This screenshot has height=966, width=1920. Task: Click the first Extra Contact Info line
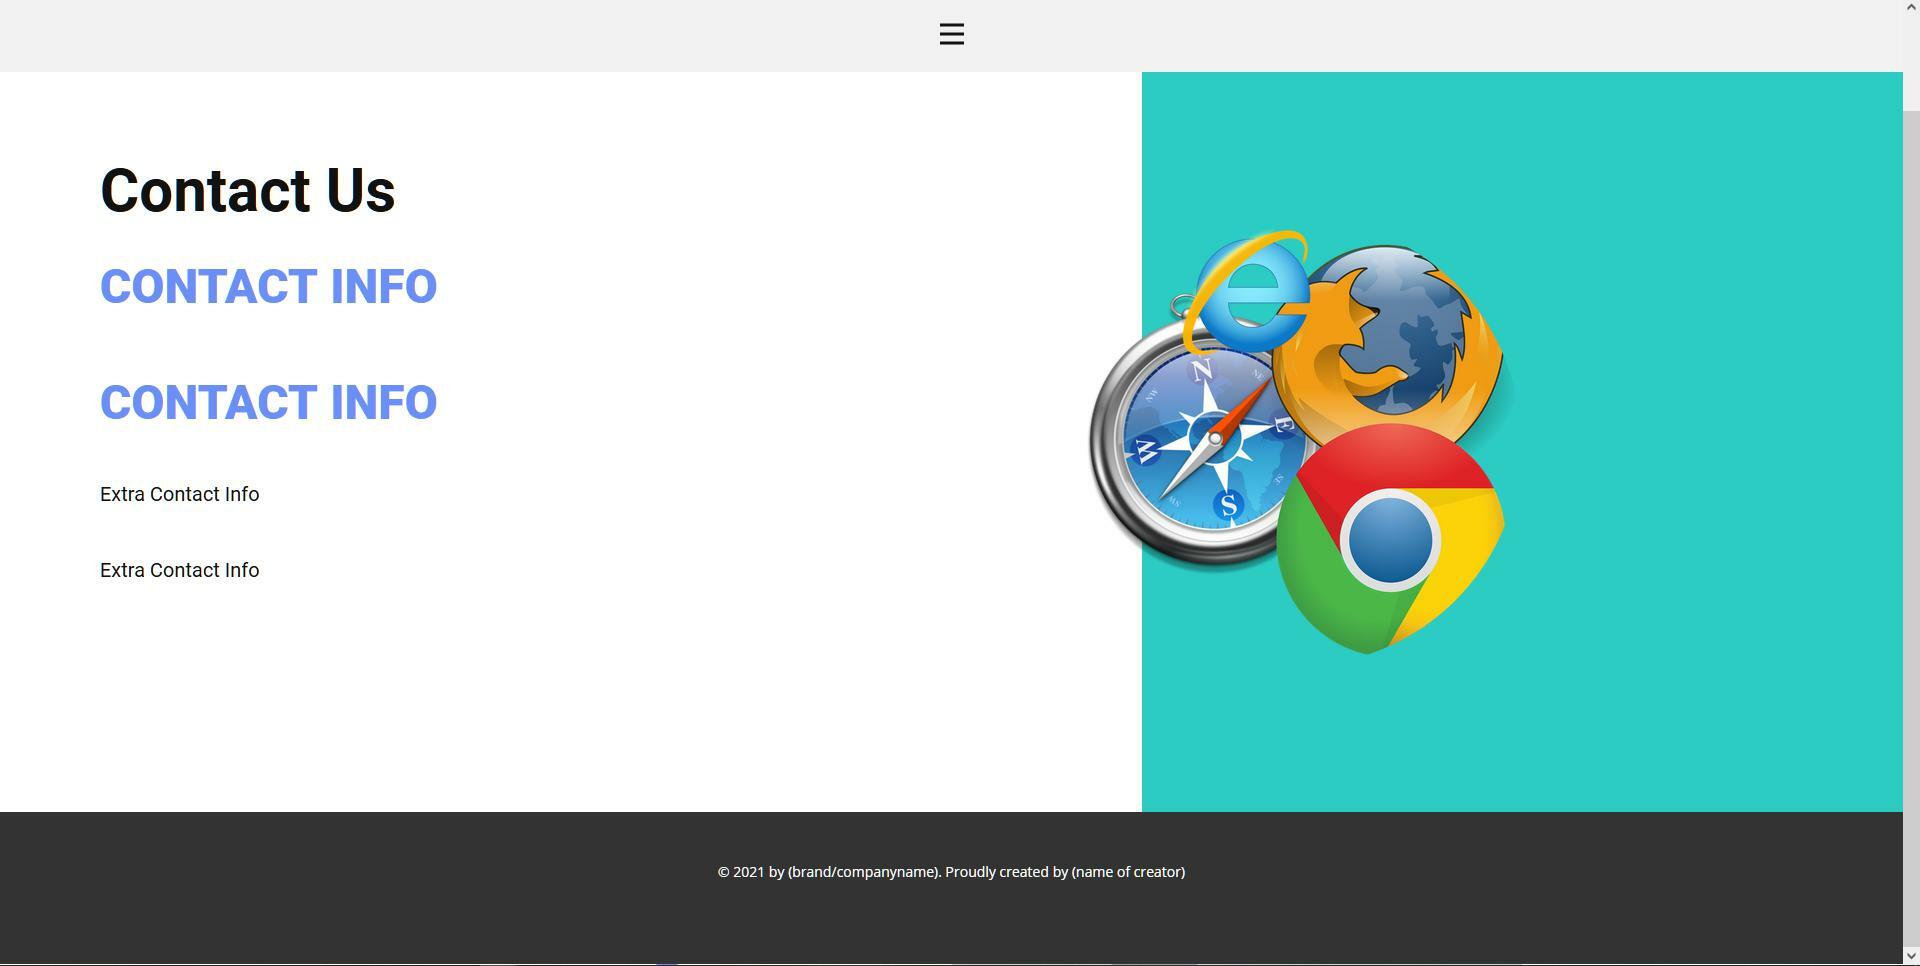[x=179, y=495]
